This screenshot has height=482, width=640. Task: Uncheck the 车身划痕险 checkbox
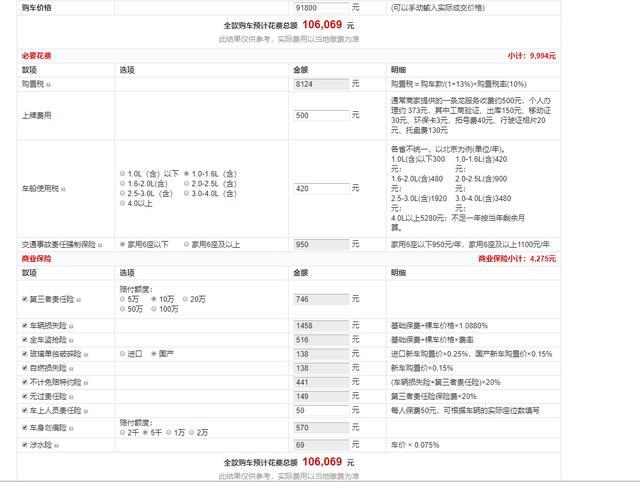[24, 427]
